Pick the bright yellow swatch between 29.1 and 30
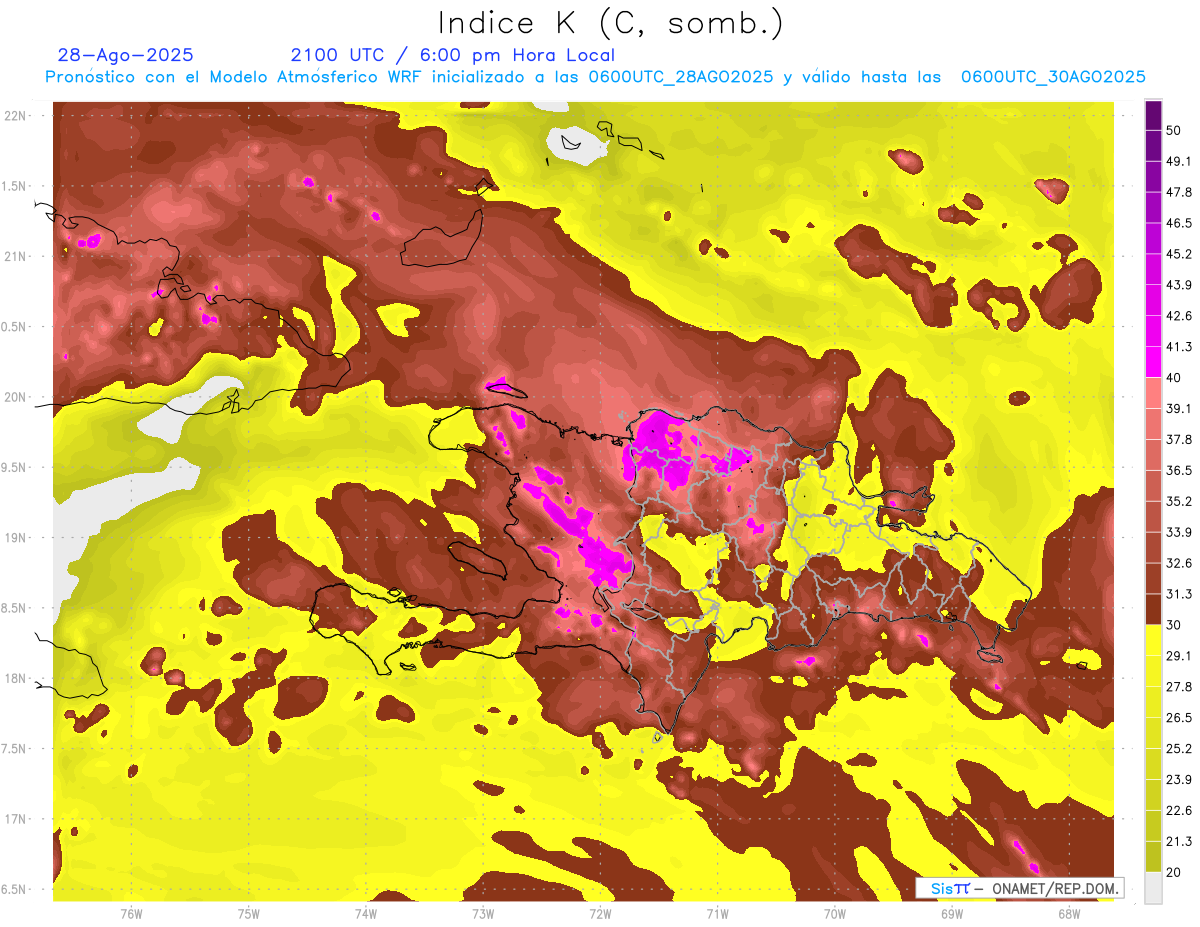1200x927 pixels. [x=1153, y=641]
